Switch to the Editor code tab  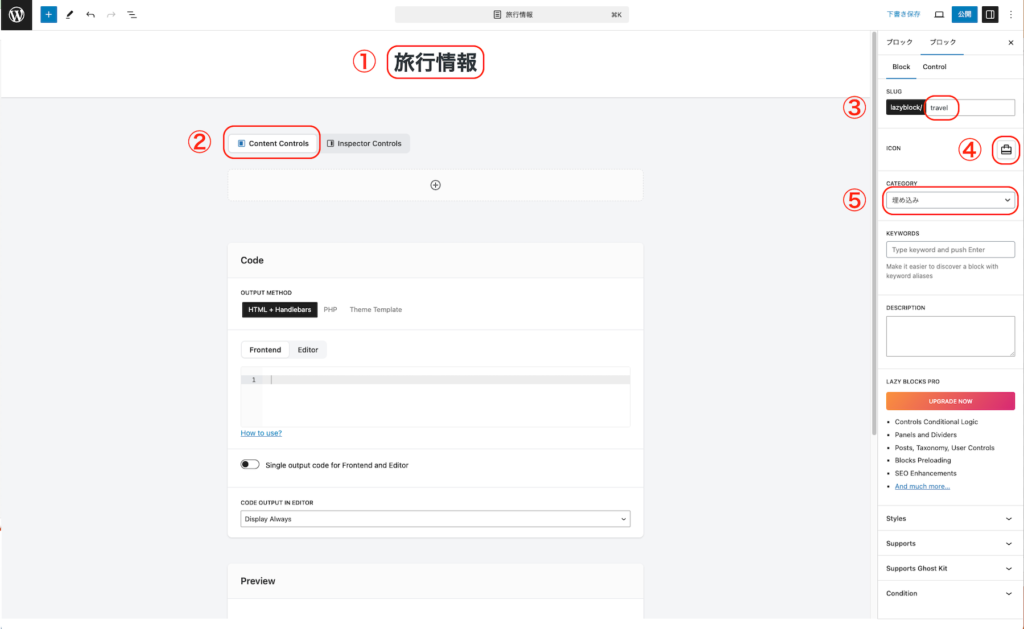coord(308,350)
